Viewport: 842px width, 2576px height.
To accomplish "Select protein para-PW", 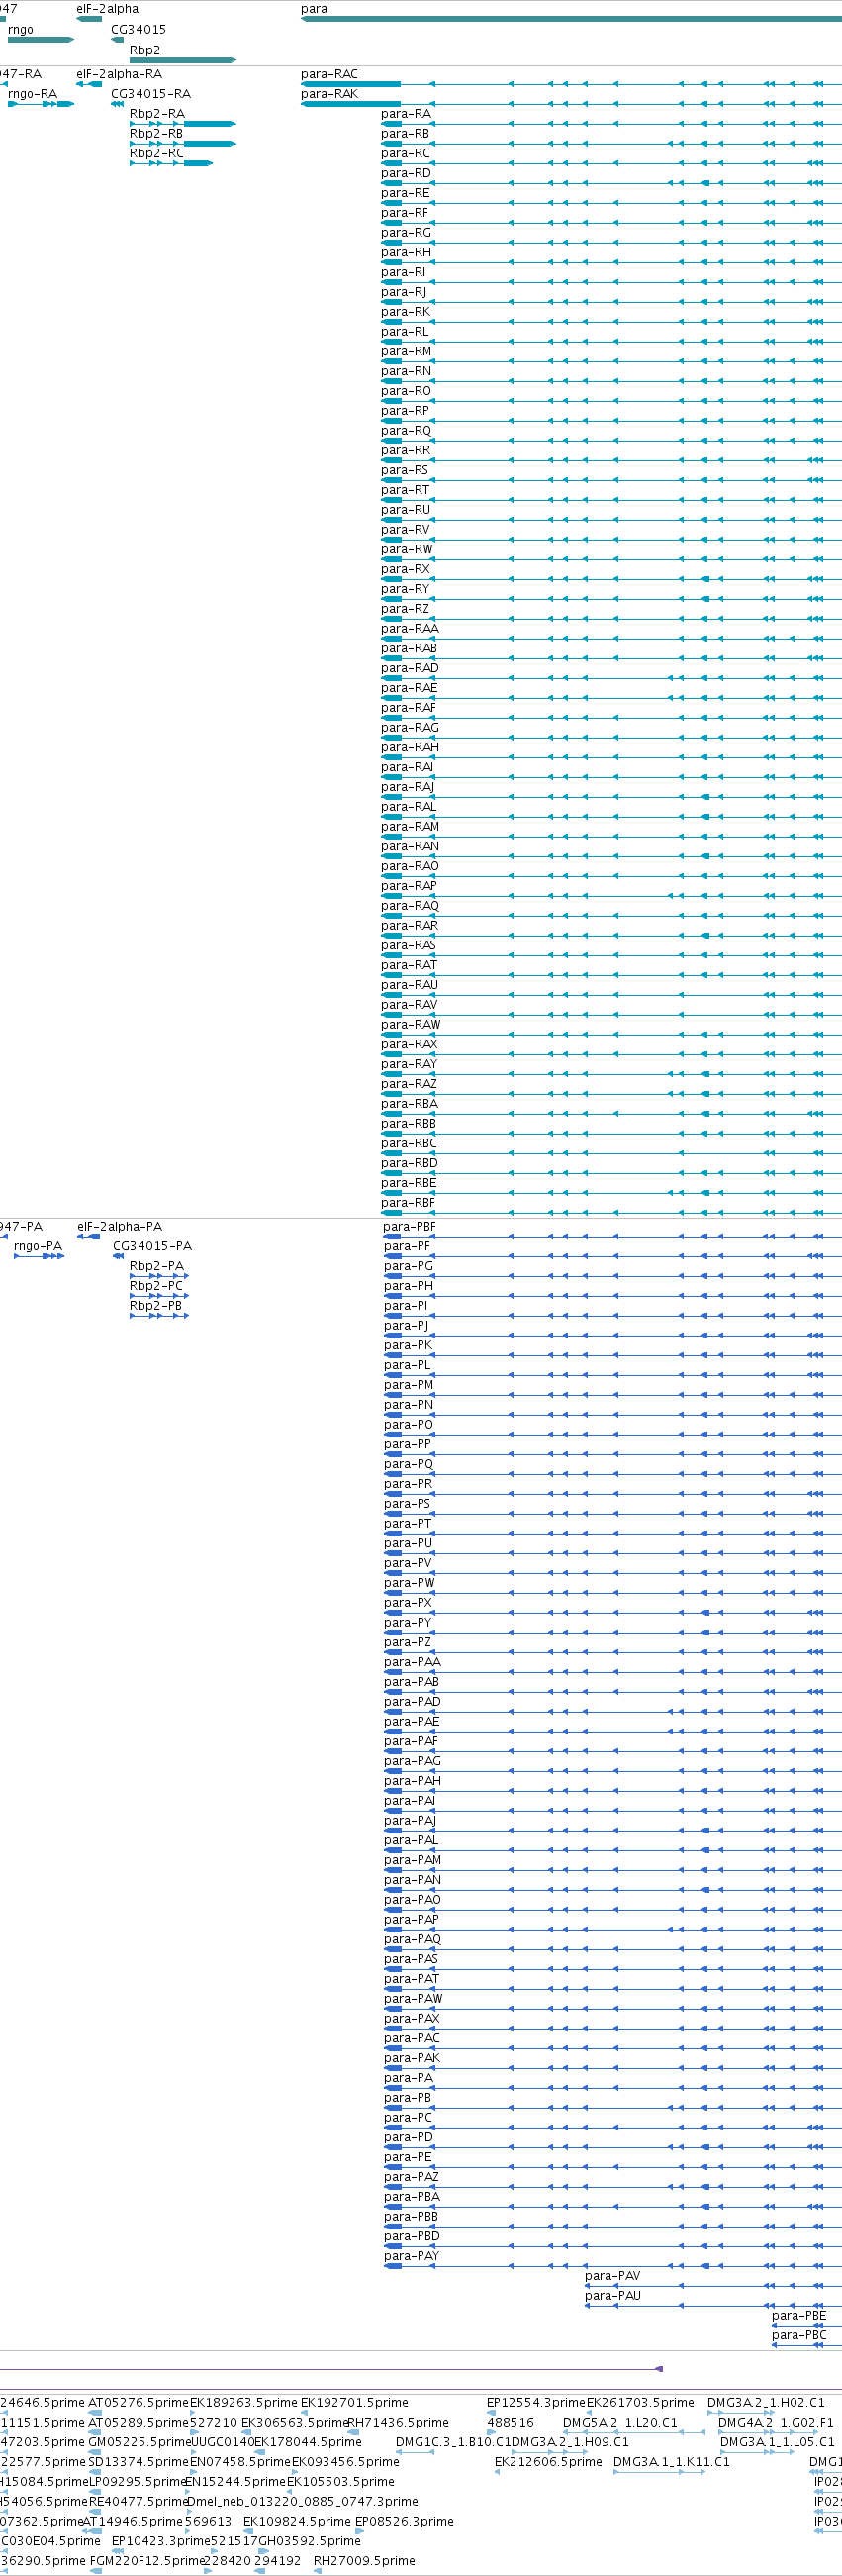I will (410, 1583).
